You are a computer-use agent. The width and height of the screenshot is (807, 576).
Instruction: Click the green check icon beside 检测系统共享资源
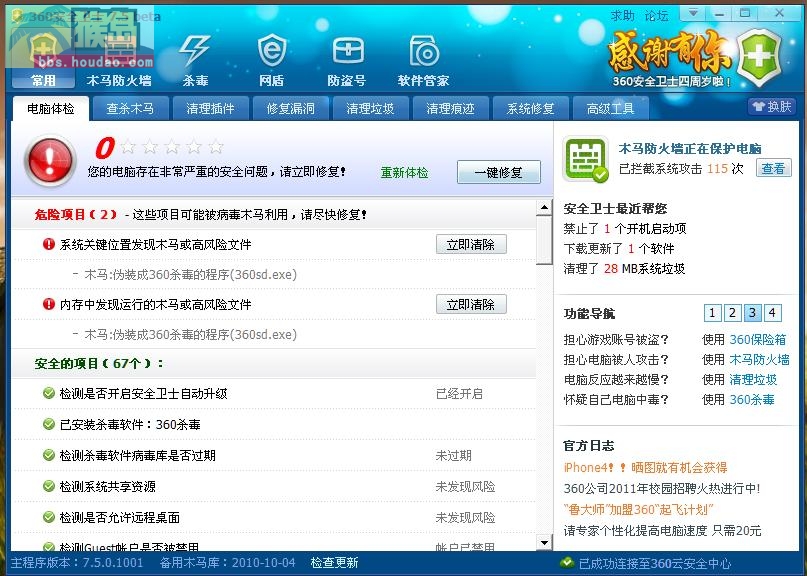pyautogui.click(x=49, y=486)
